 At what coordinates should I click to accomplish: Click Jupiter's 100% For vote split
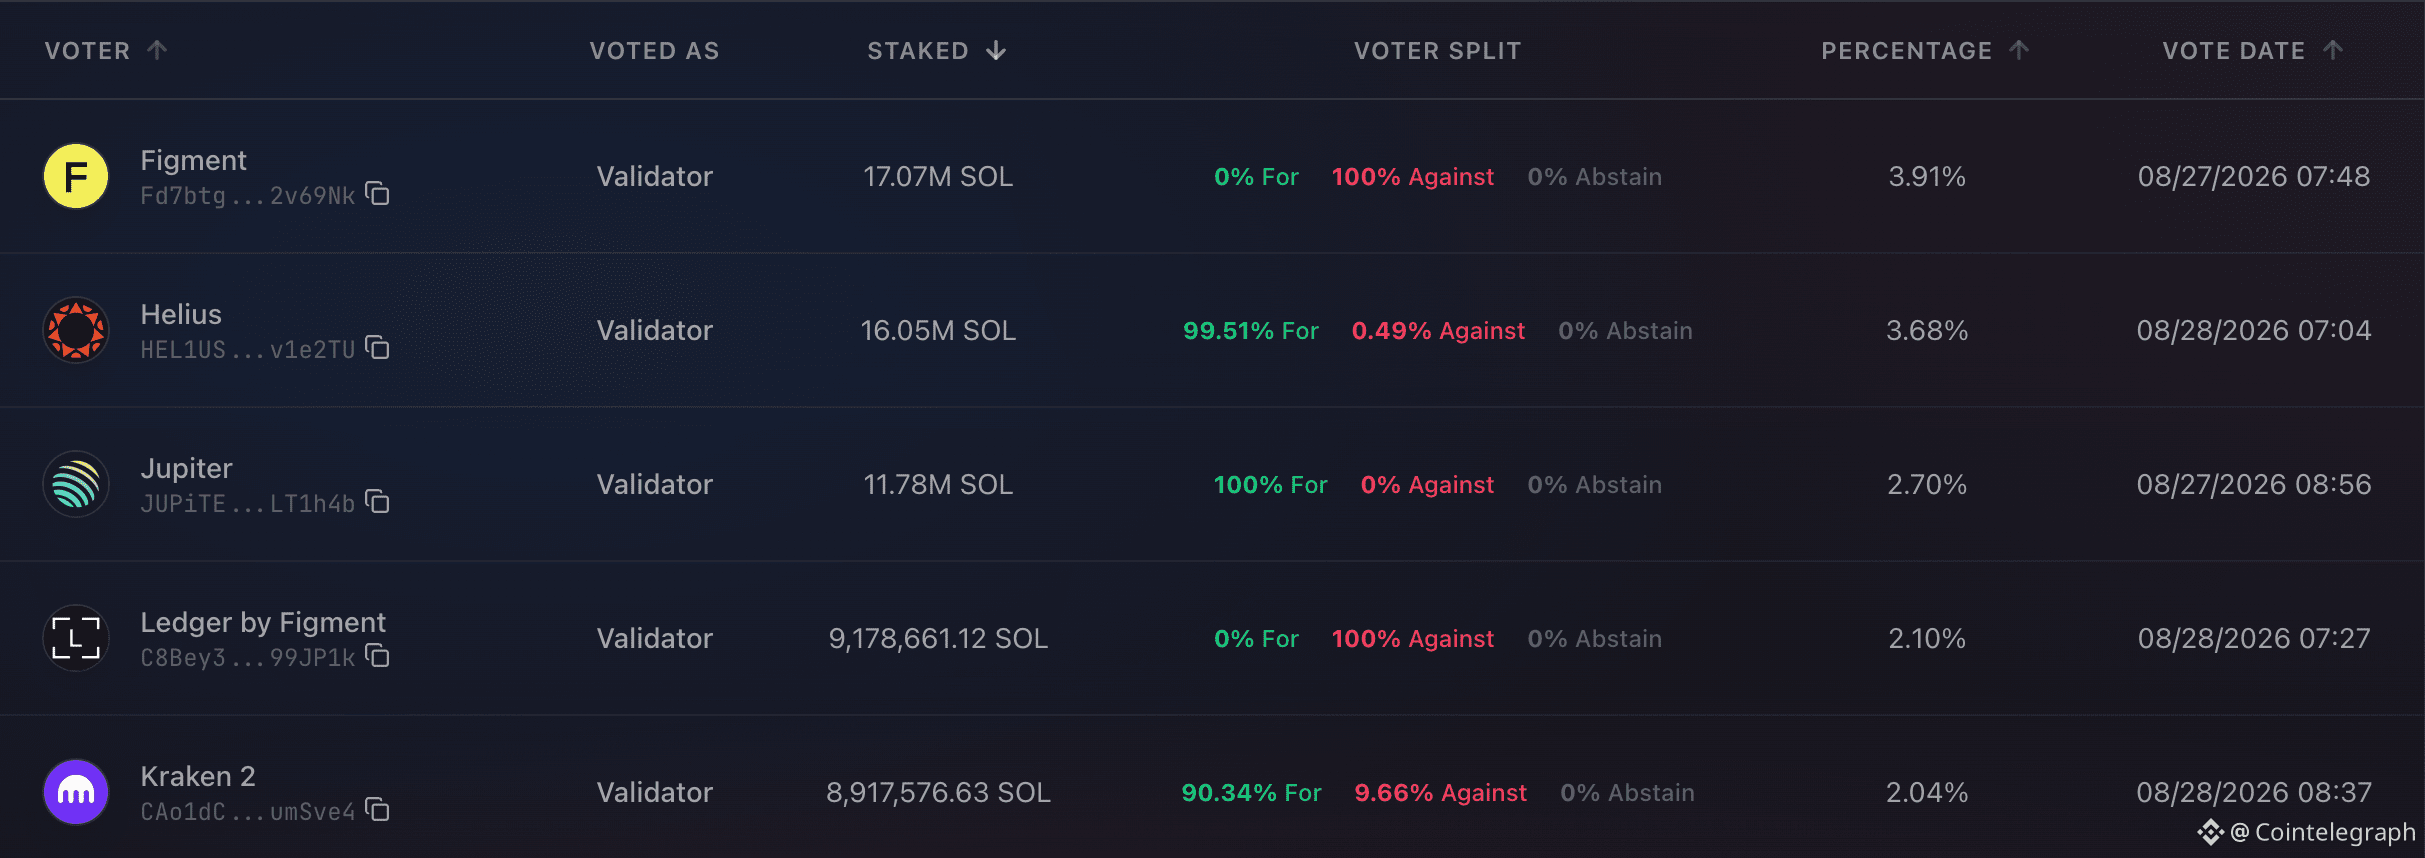[x=1270, y=485]
